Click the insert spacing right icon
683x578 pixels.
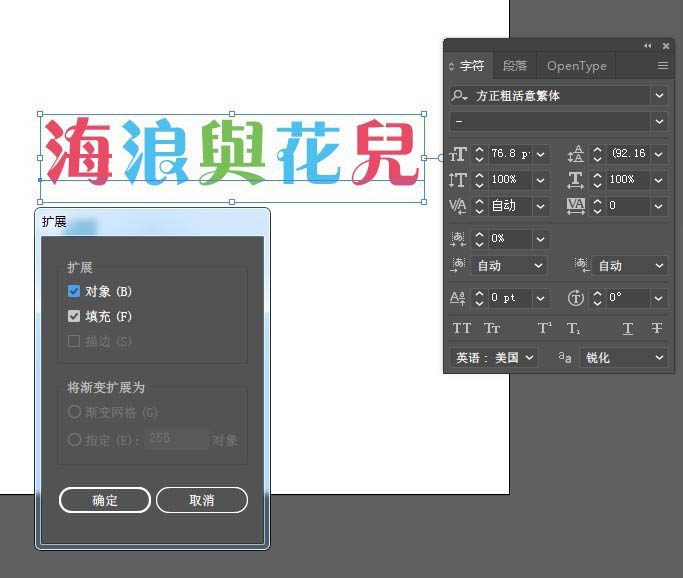pyautogui.click(x=581, y=265)
